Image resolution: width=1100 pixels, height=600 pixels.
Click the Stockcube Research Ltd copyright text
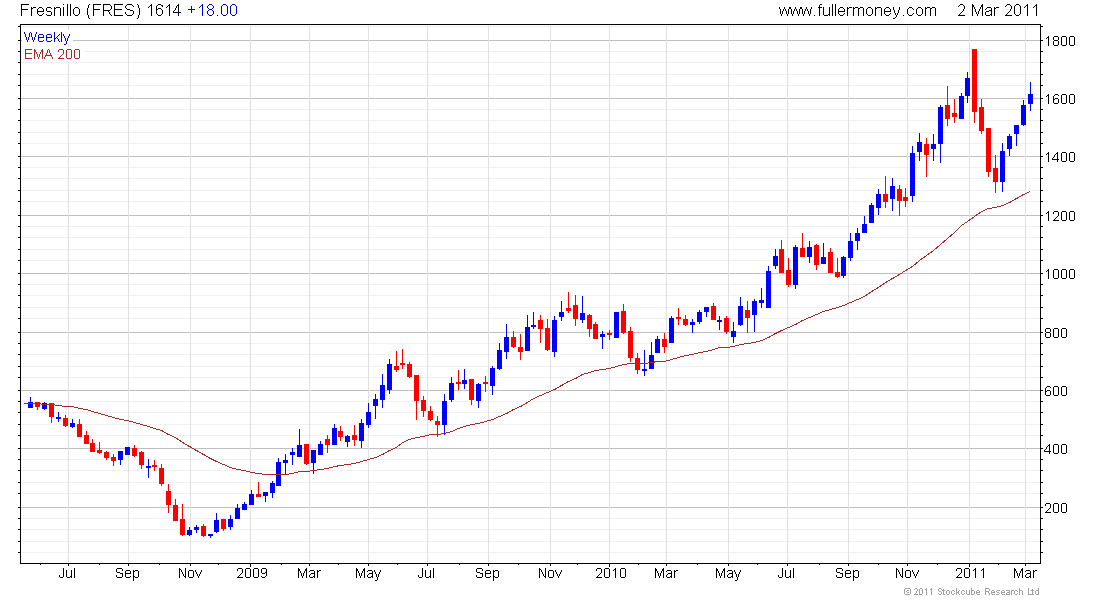971,592
